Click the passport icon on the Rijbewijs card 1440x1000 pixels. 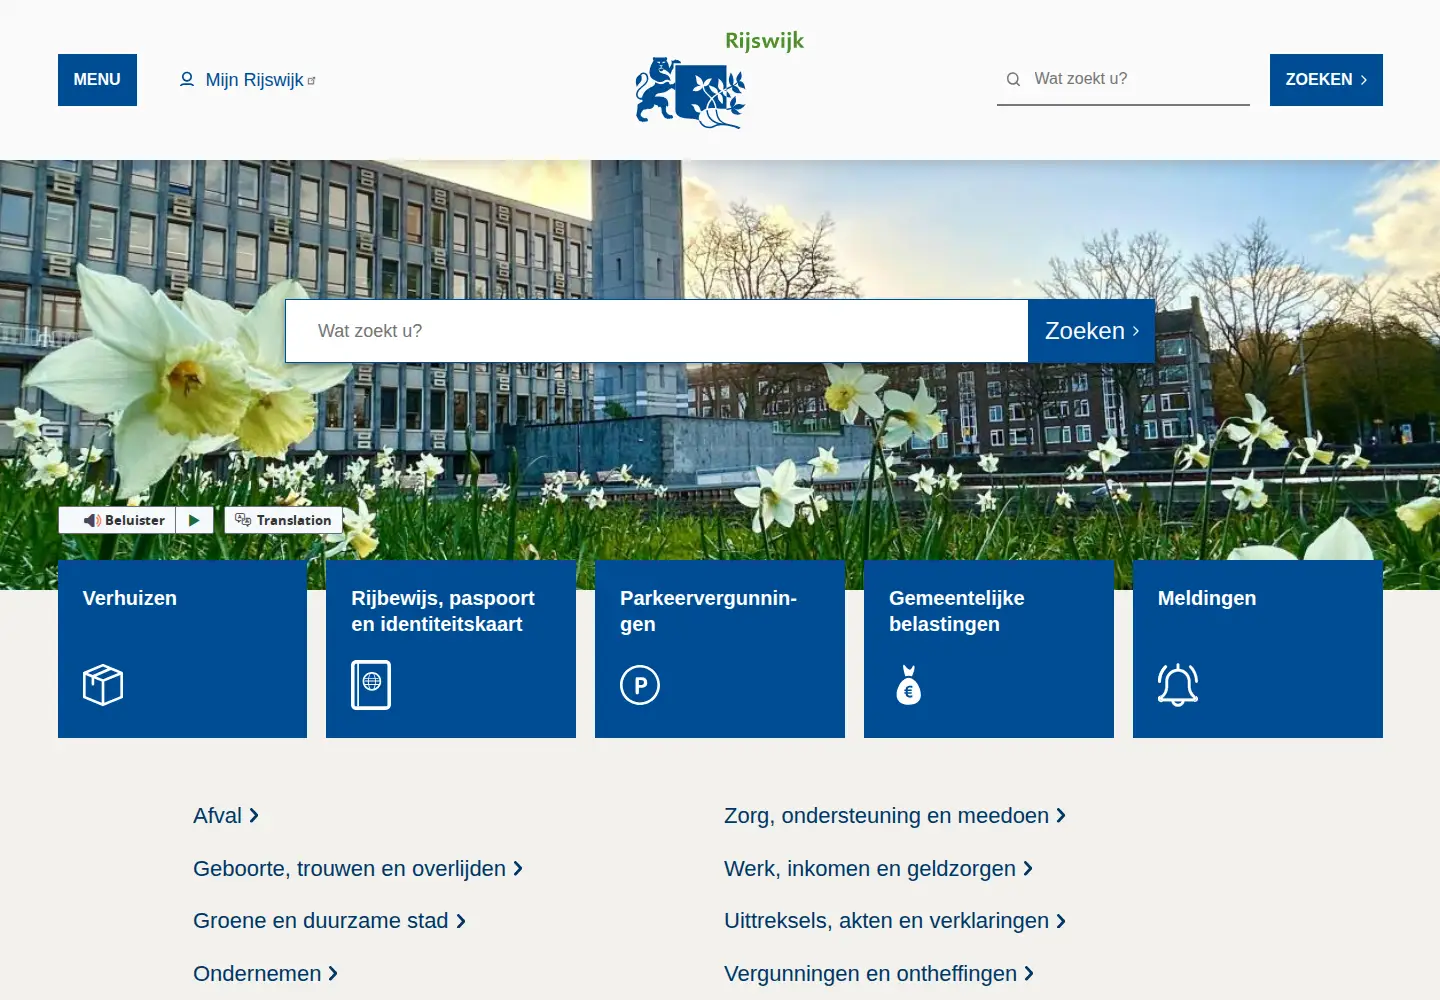[x=371, y=685]
